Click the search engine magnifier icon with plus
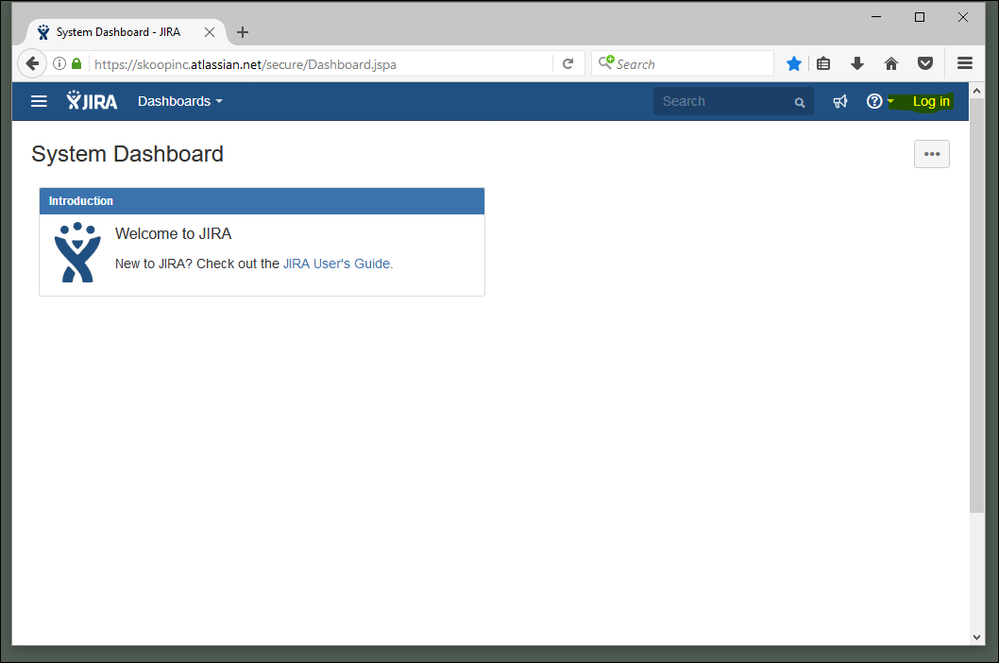 point(606,62)
